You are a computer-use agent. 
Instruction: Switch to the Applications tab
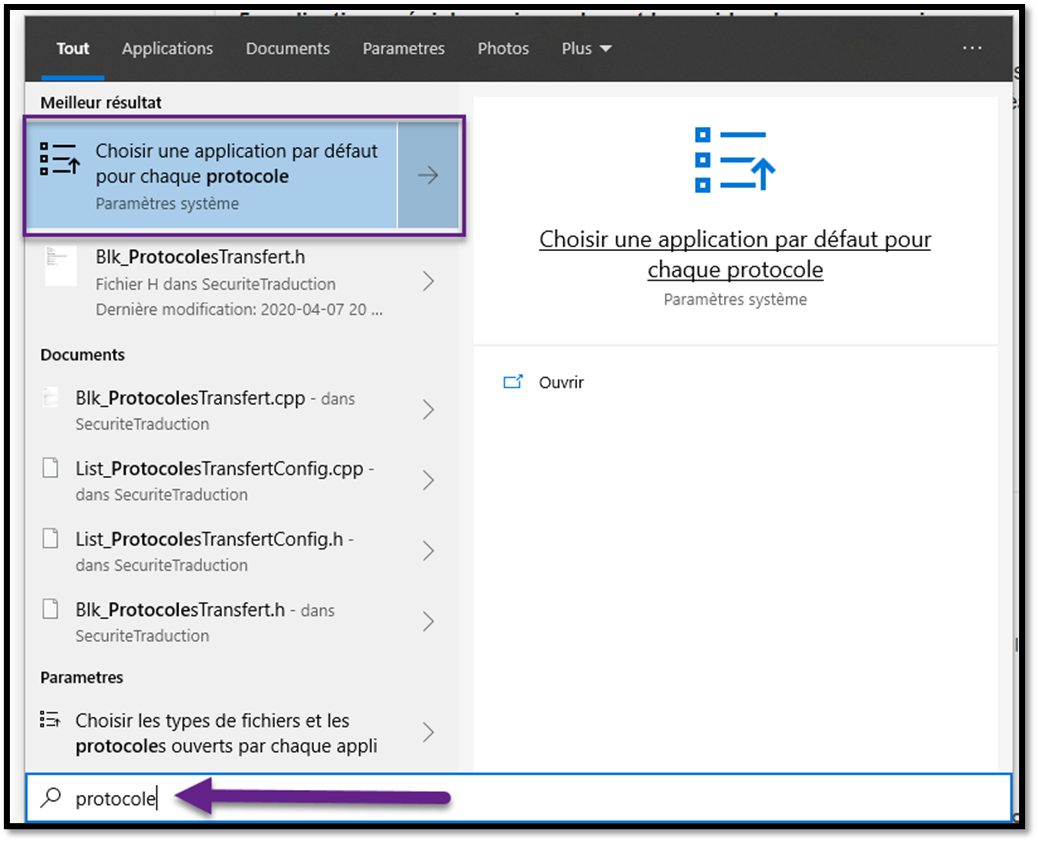(167, 48)
